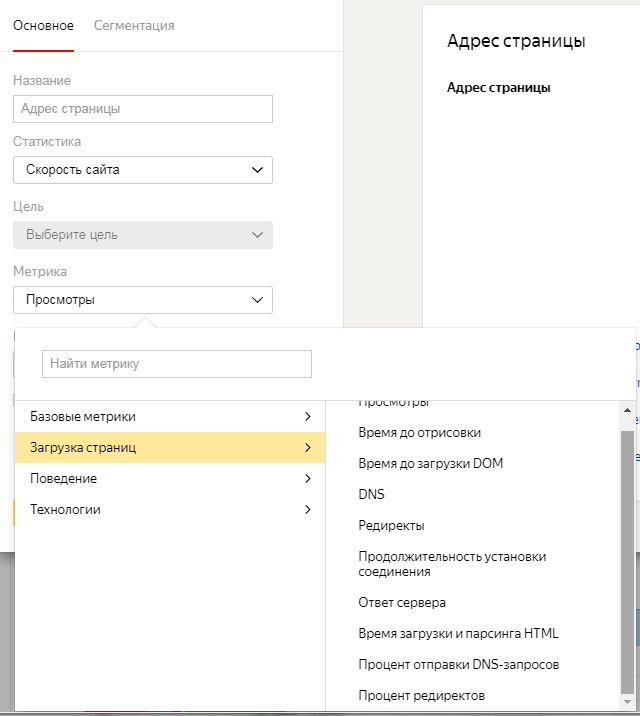Screen dimensions: 640x716
Task: Click the metrics list vertical scrollbar
Action: [x=627, y=540]
